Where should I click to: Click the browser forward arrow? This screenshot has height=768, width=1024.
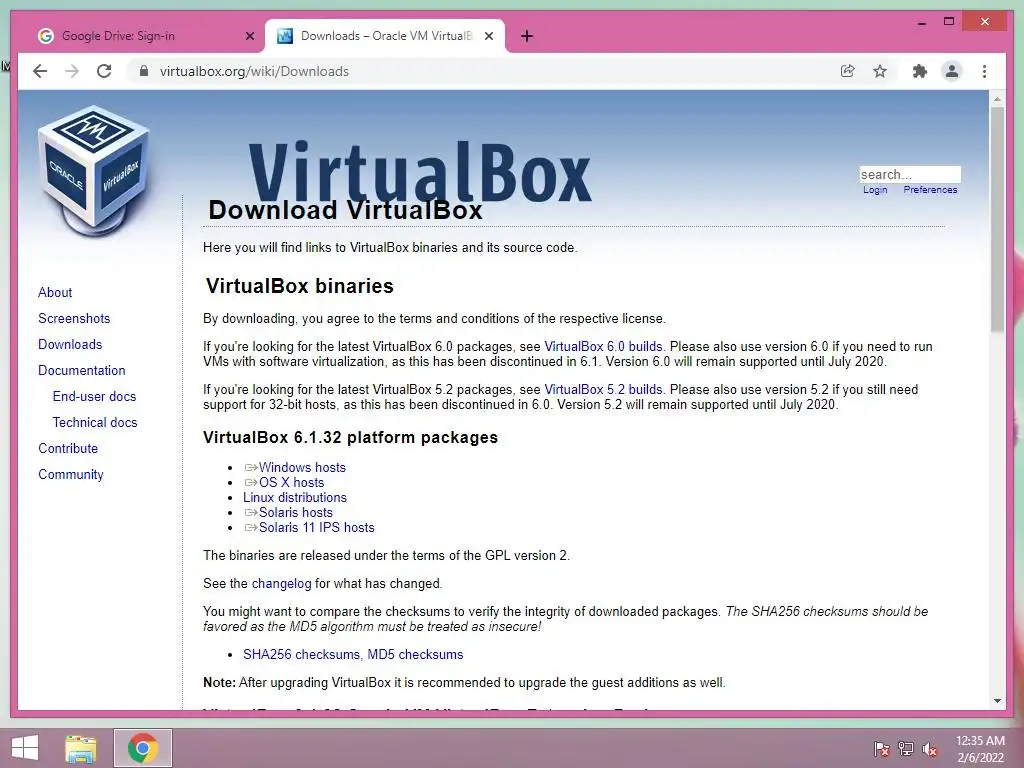coord(72,71)
